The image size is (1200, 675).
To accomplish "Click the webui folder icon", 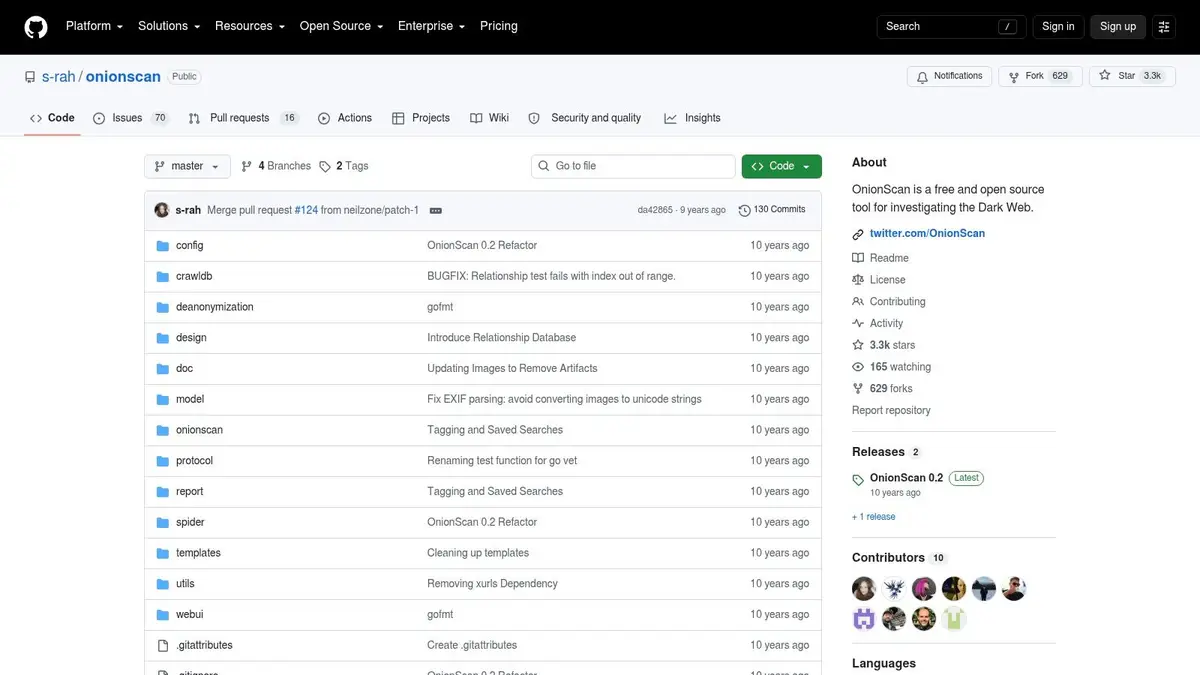I will click(163, 614).
